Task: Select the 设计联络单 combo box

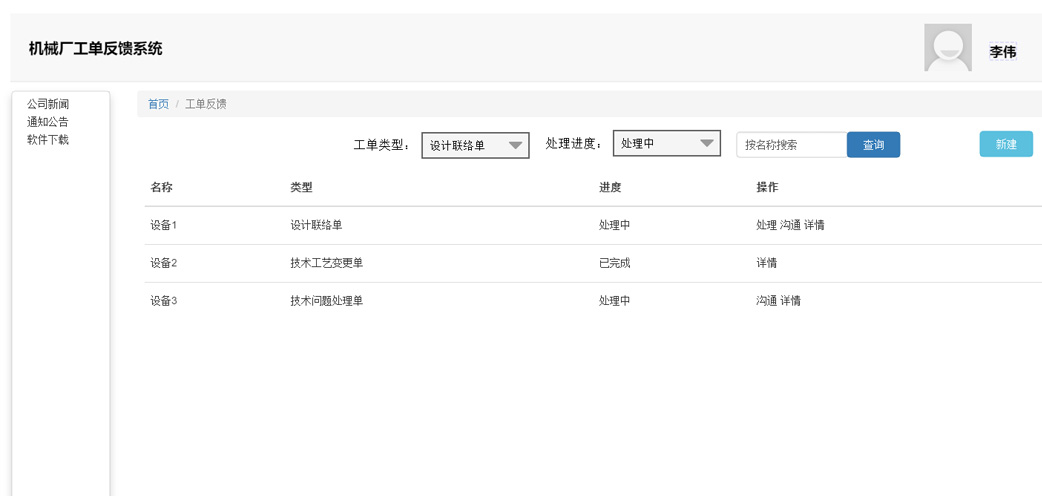Action: pos(475,146)
